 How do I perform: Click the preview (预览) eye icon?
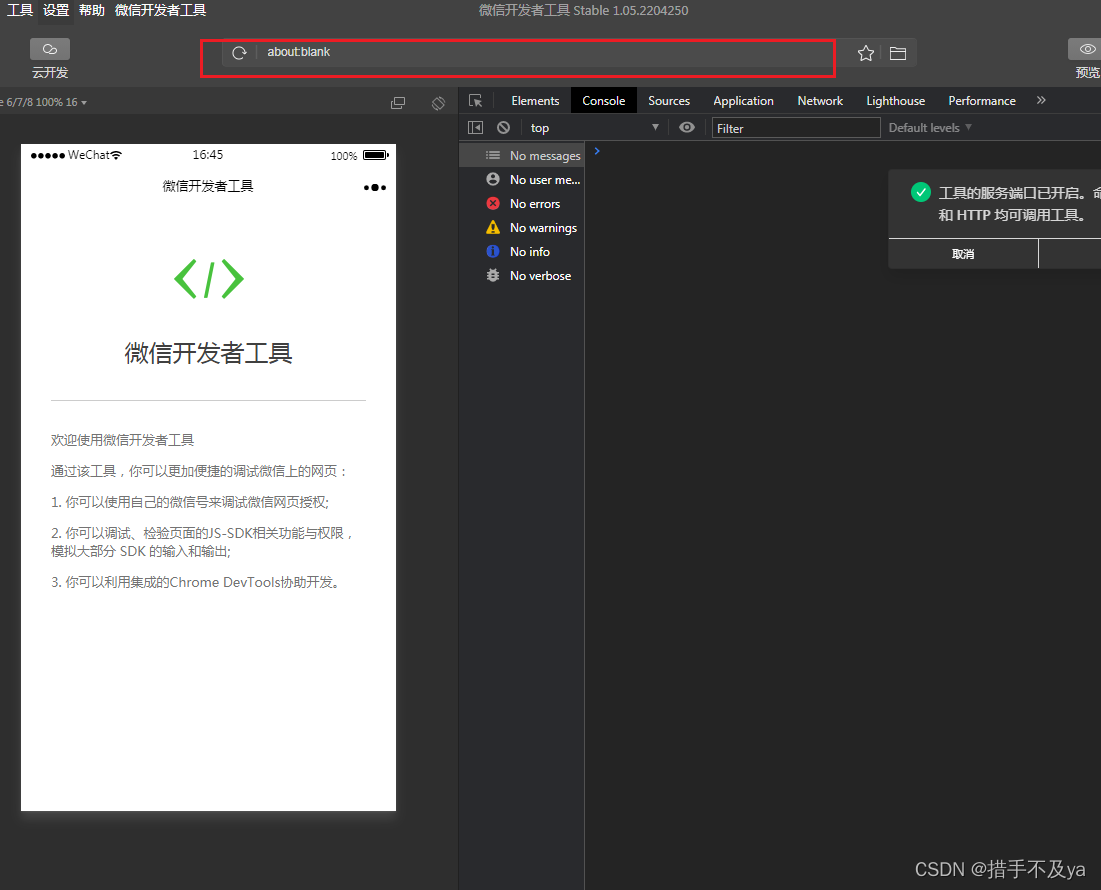1086,49
